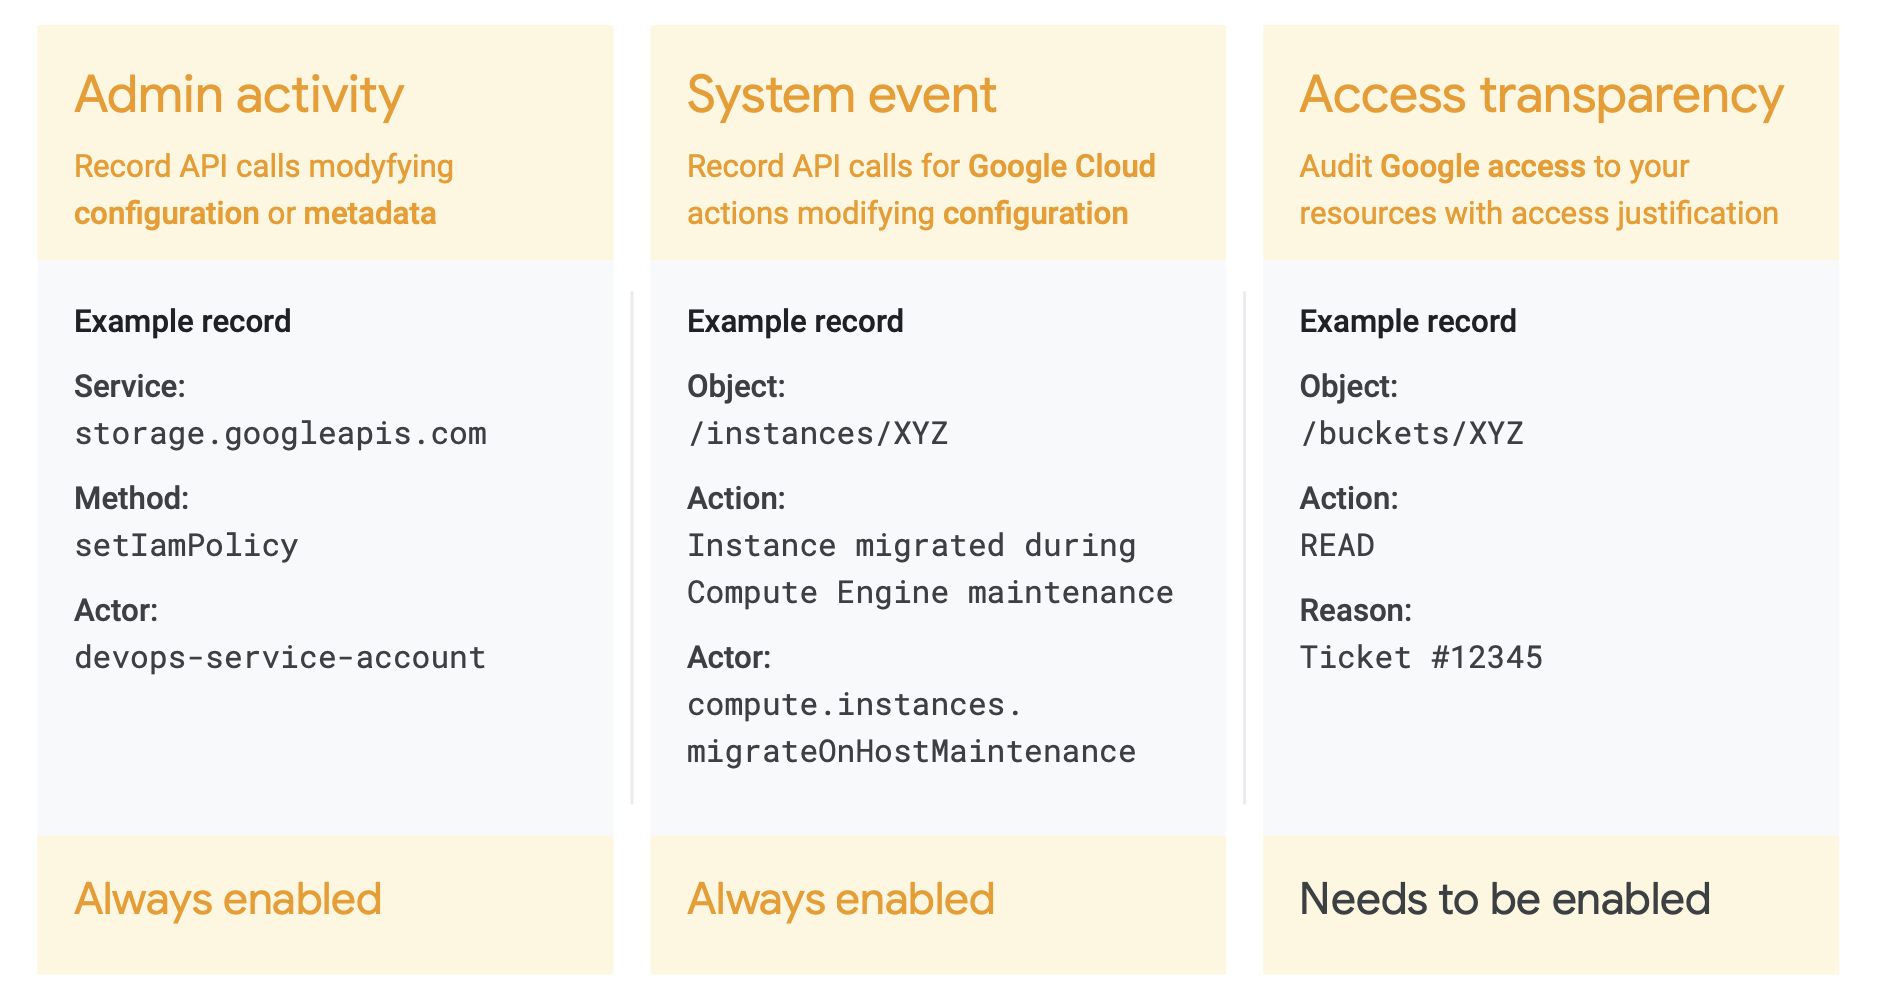Screen dimensions: 1878x1002
Task: Select the READ action value
Action: click(x=1337, y=546)
